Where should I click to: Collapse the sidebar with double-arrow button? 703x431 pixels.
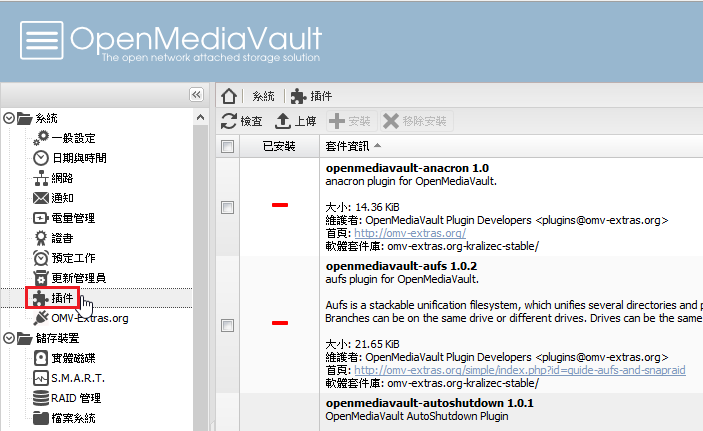pyautogui.click(x=196, y=95)
